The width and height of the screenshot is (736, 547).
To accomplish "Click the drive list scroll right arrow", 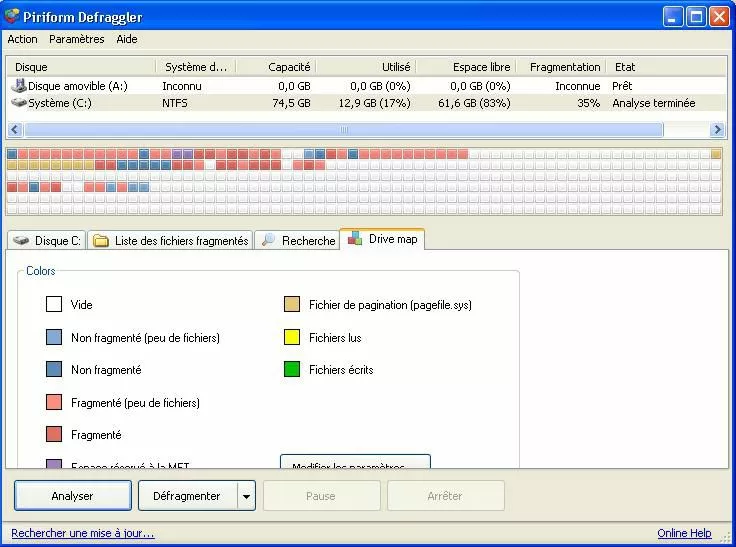I will (x=717, y=129).
